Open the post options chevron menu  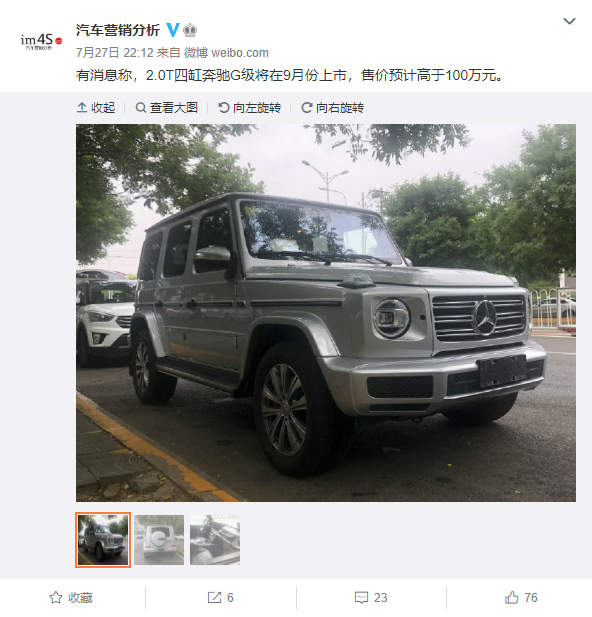pyautogui.click(x=569, y=21)
